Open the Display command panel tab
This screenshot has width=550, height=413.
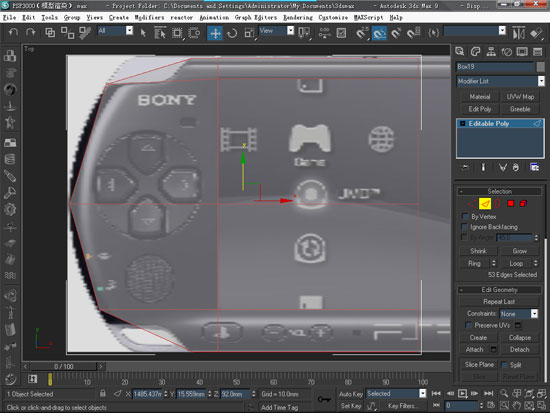click(522, 52)
